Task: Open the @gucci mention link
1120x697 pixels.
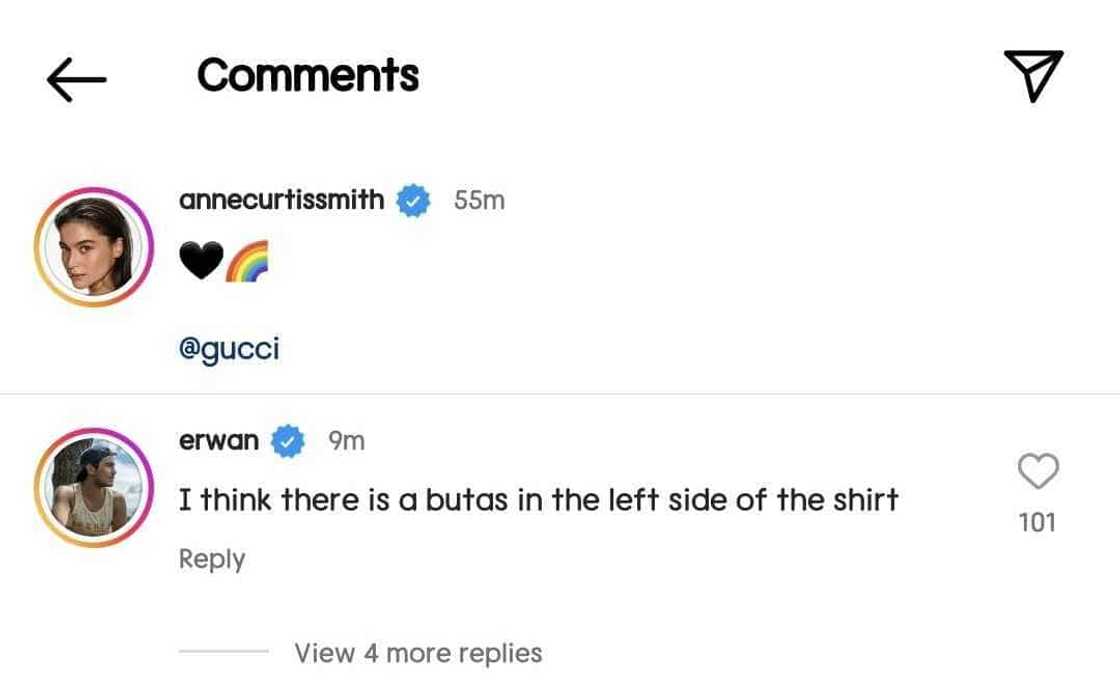Action: tap(229, 350)
